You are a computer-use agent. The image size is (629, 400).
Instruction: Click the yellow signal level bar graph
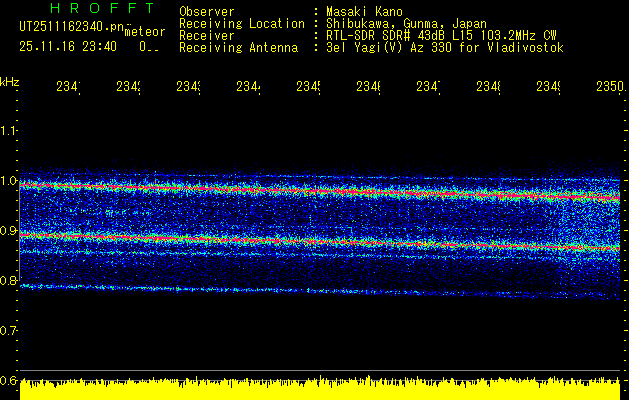[320, 389]
